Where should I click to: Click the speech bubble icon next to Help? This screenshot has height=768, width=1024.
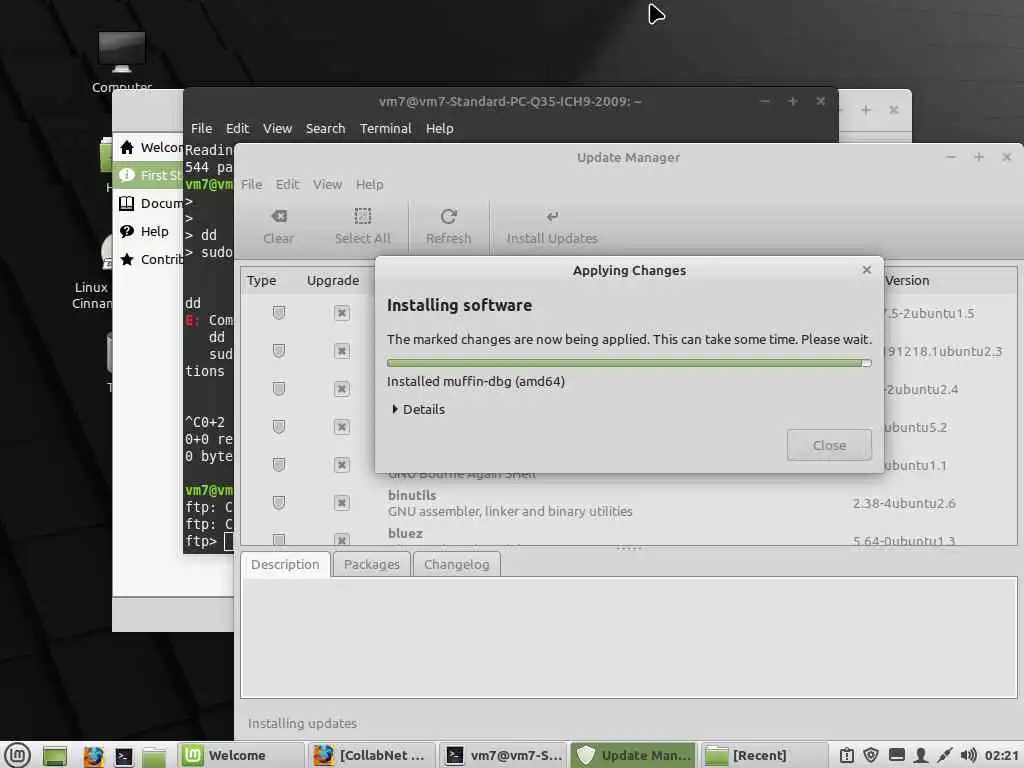pyautogui.click(x=127, y=231)
